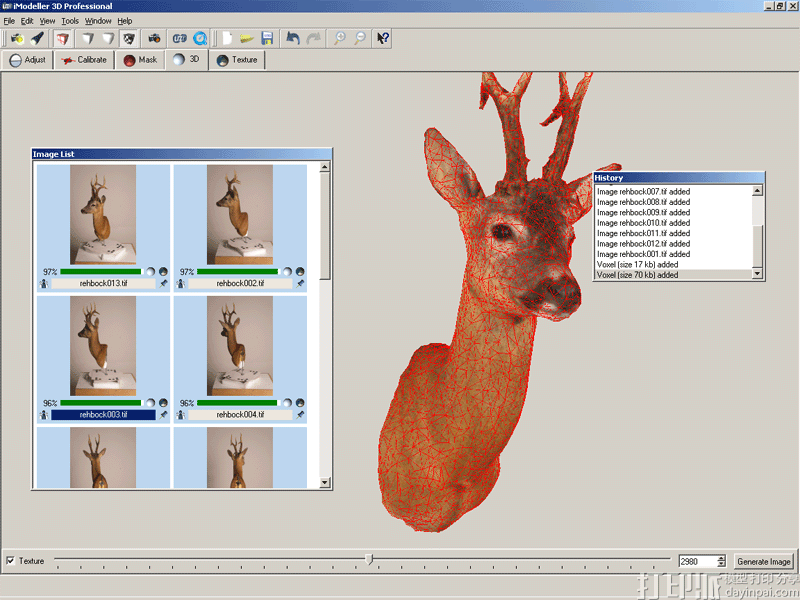
Task: Click the white sphere icon for rehbock002.tif
Action: (x=287, y=272)
